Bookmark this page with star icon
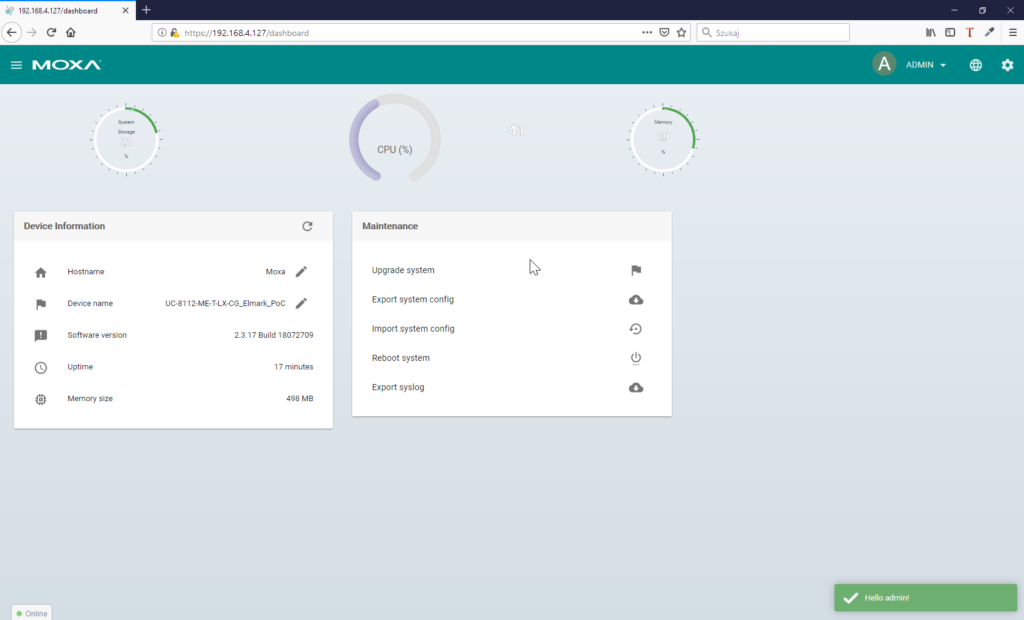This screenshot has width=1024, height=620. [681, 32]
